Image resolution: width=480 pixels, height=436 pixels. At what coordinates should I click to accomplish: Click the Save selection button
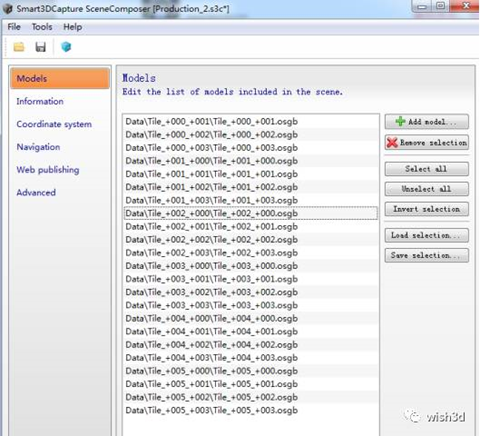point(427,255)
